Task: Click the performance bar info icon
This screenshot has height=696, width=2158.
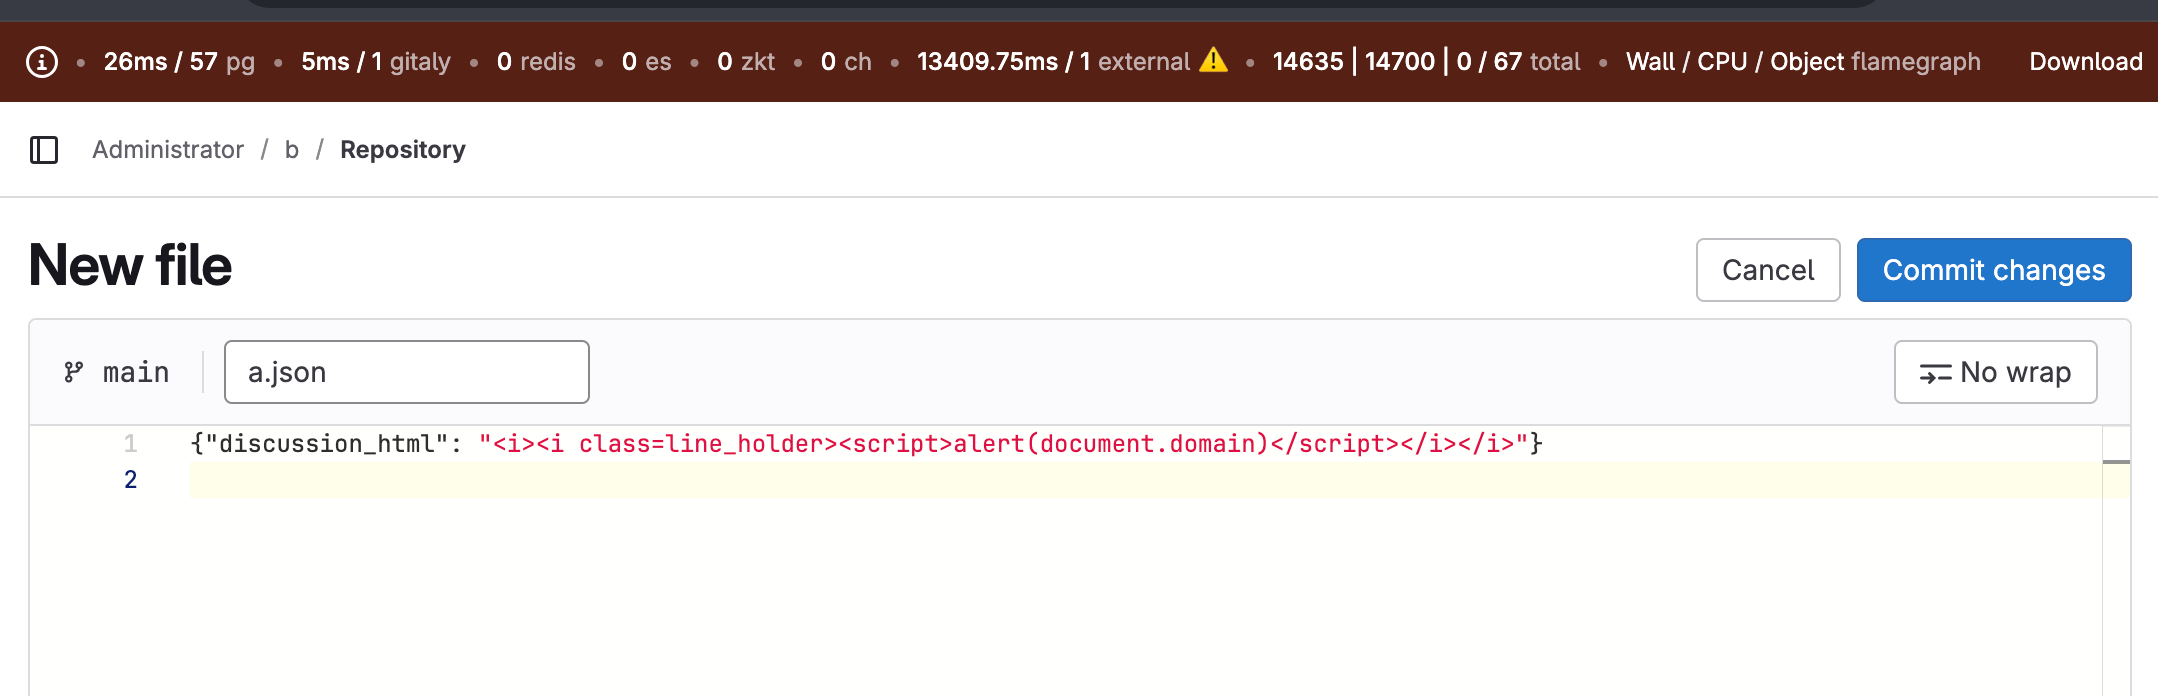Action: (41, 62)
